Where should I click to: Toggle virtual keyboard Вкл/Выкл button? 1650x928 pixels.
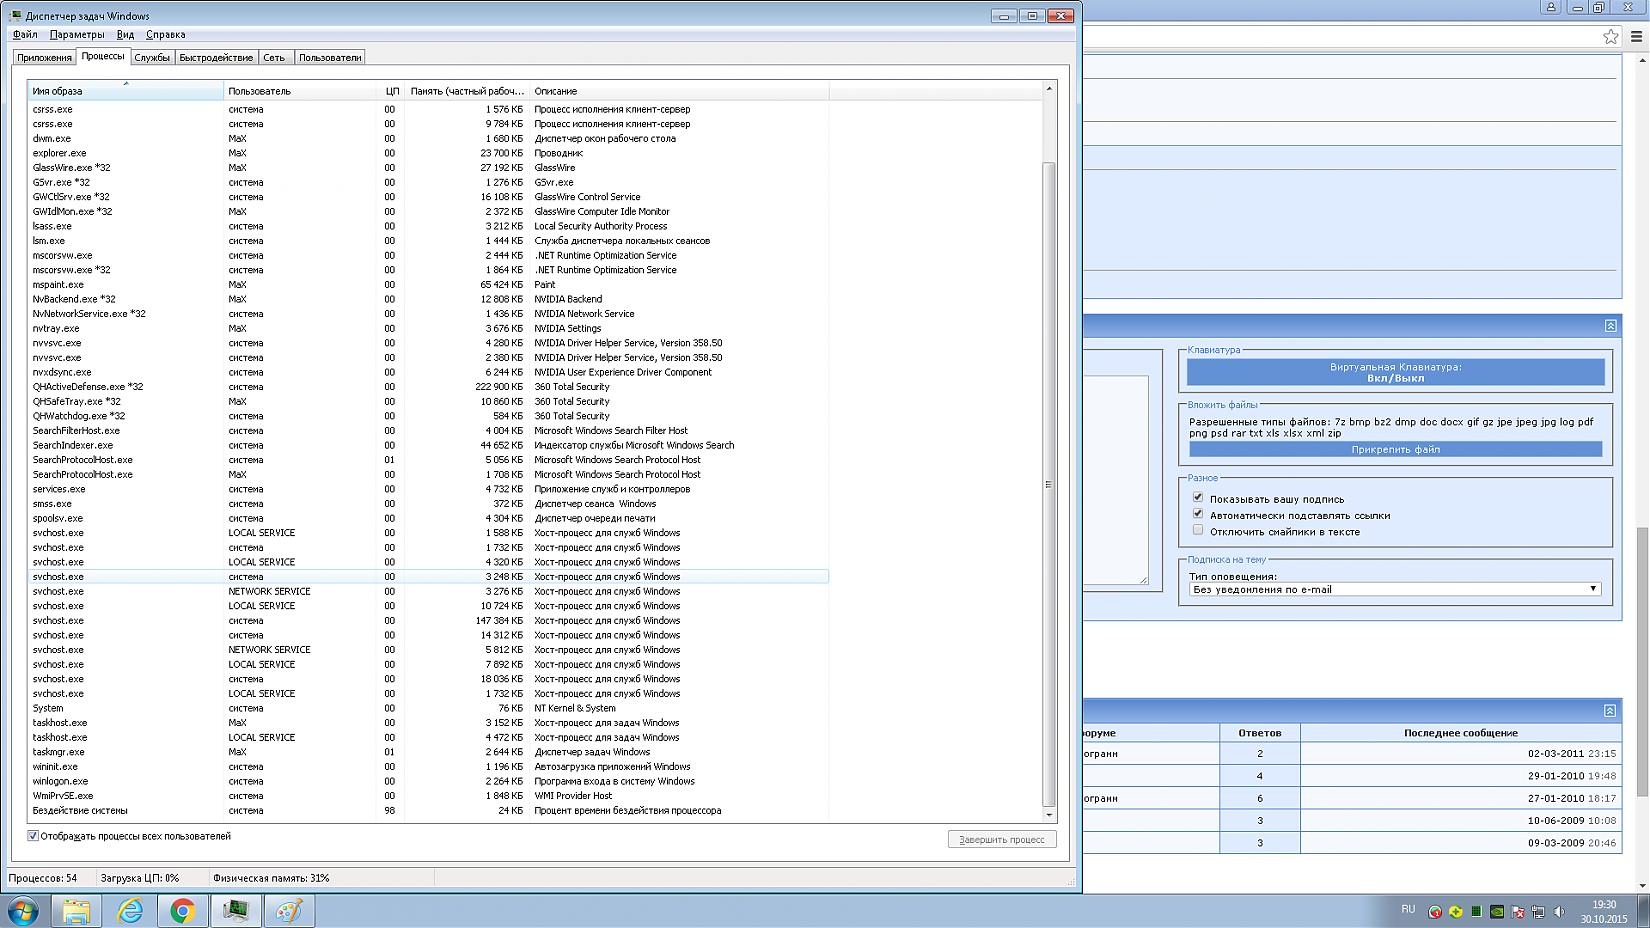coord(1395,372)
